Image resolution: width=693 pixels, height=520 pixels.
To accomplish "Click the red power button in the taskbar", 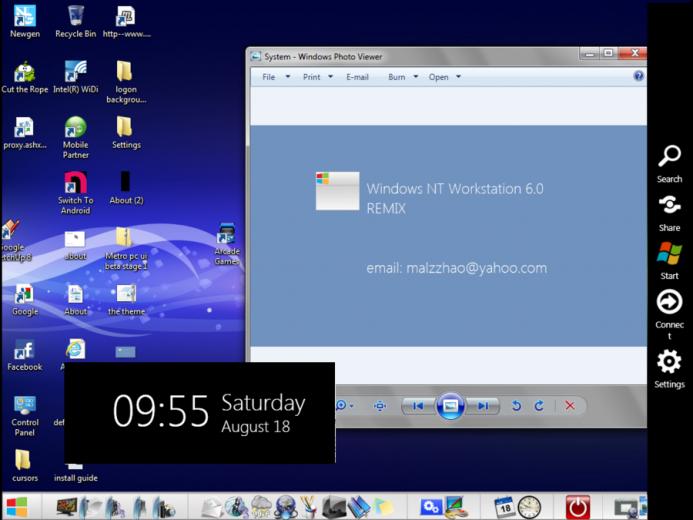I will pos(578,507).
